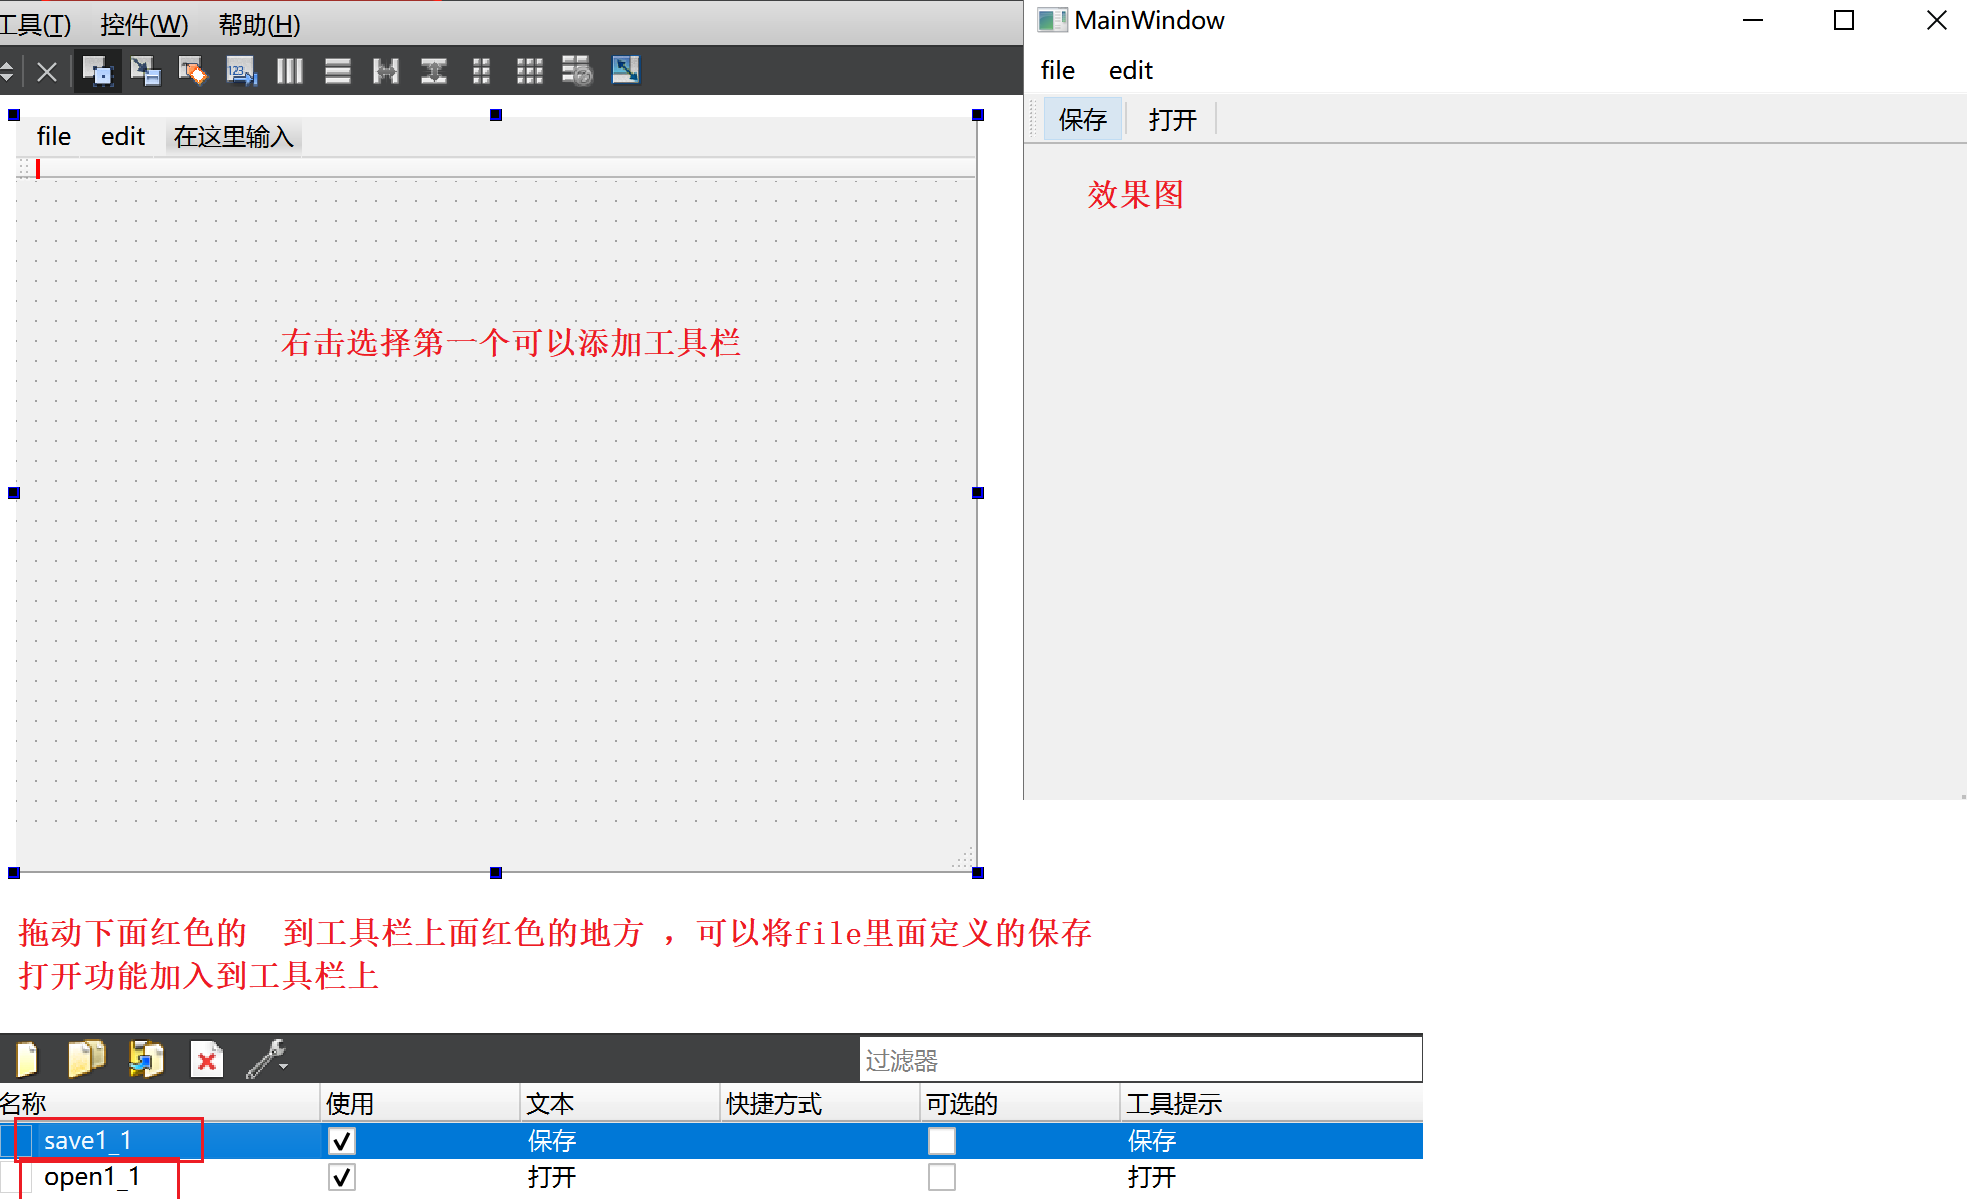Viewport: 1967px width, 1199px height.
Task: Click the Lay Out in Grid icon
Action: pyautogui.click(x=529, y=71)
